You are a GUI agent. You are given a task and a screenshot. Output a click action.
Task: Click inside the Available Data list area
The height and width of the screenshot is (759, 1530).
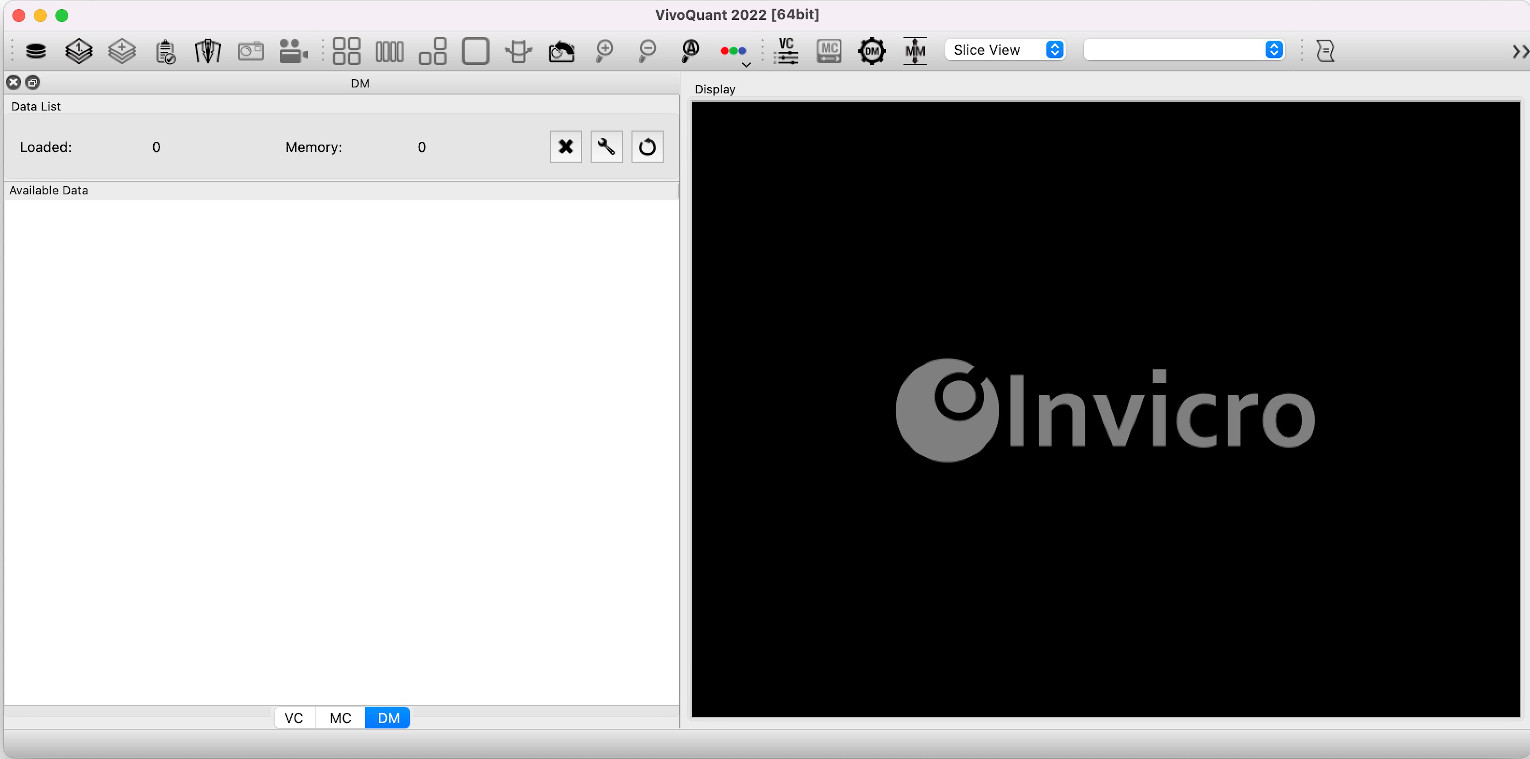pyautogui.click(x=340, y=440)
